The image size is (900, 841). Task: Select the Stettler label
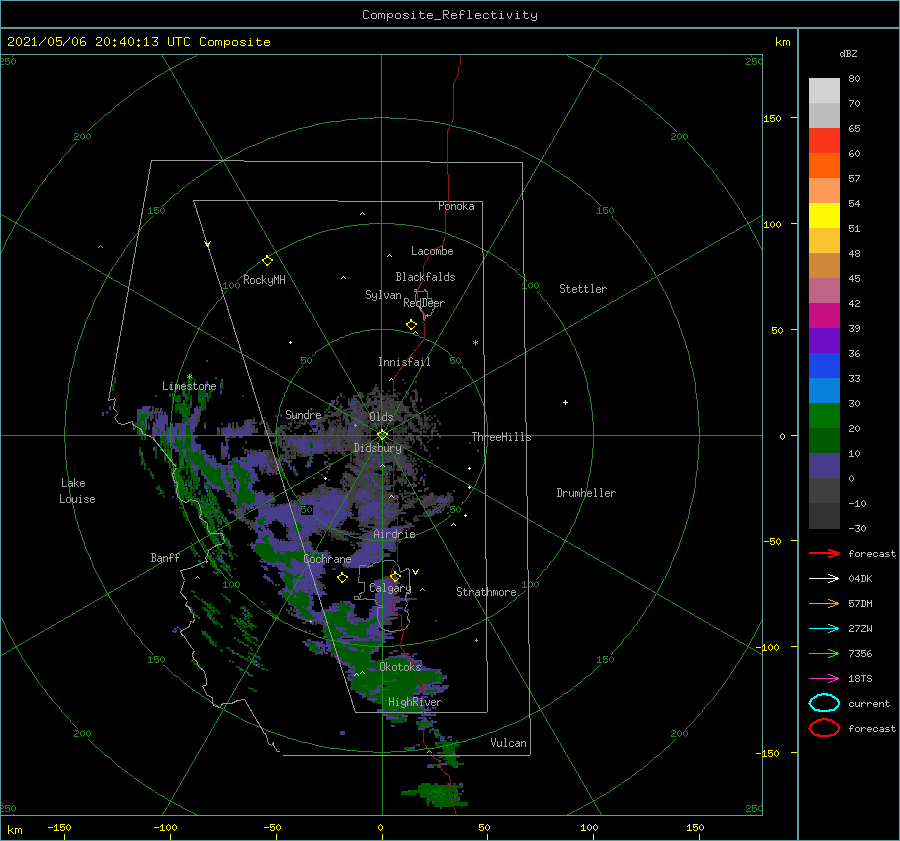[583, 289]
